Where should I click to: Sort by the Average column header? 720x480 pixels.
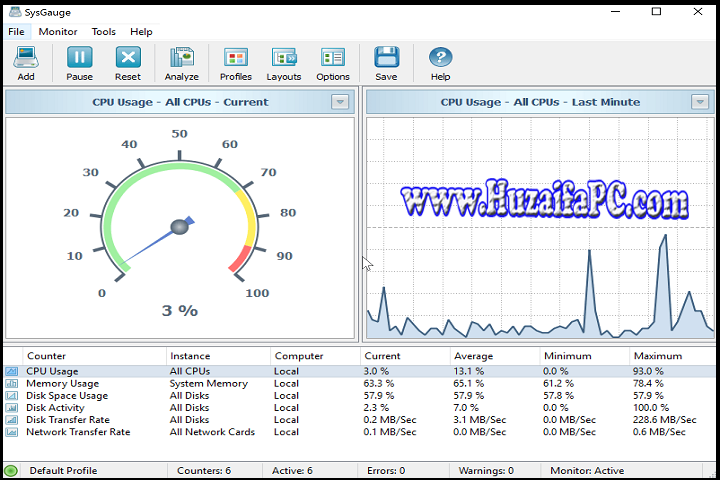495,356
